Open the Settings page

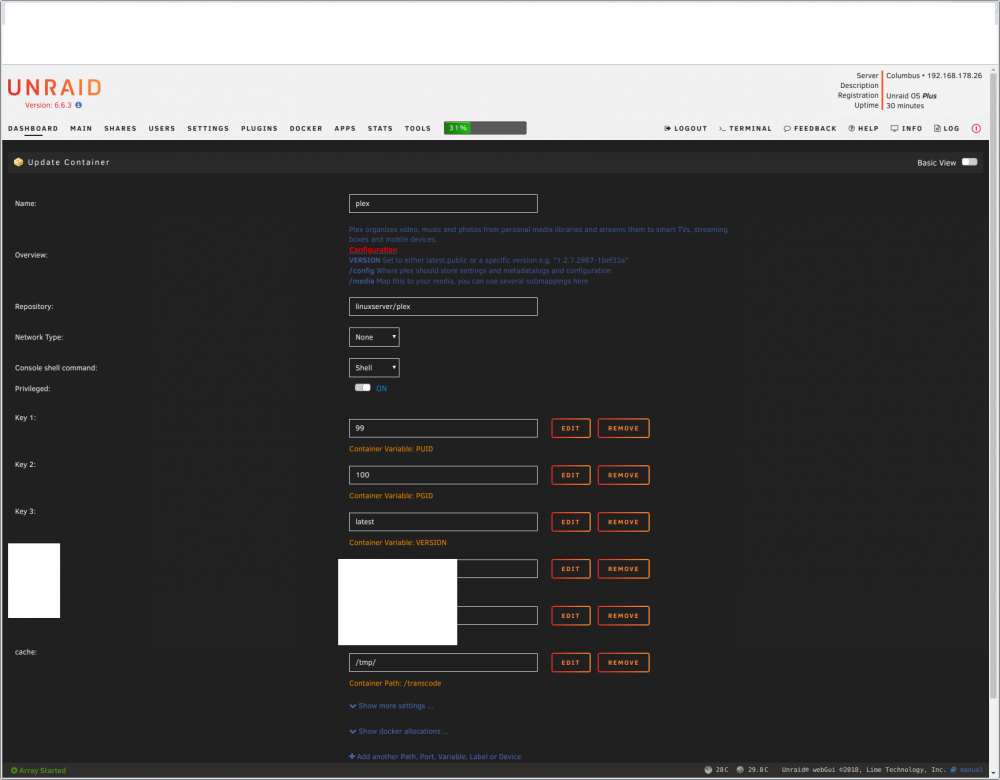coord(208,128)
